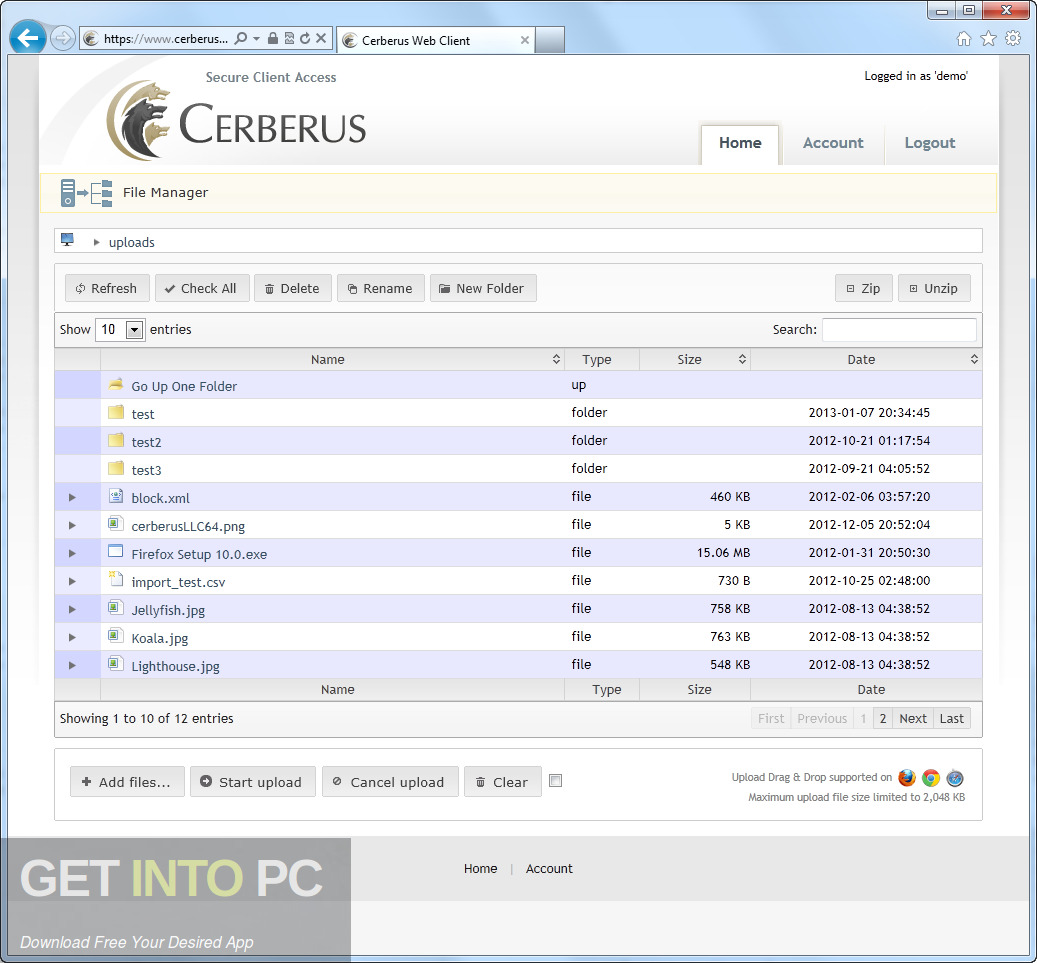Expand details for Jellyfish.jpg row
The width and height of the screenshot is (1037, 963).
click(x=72, y=609)
